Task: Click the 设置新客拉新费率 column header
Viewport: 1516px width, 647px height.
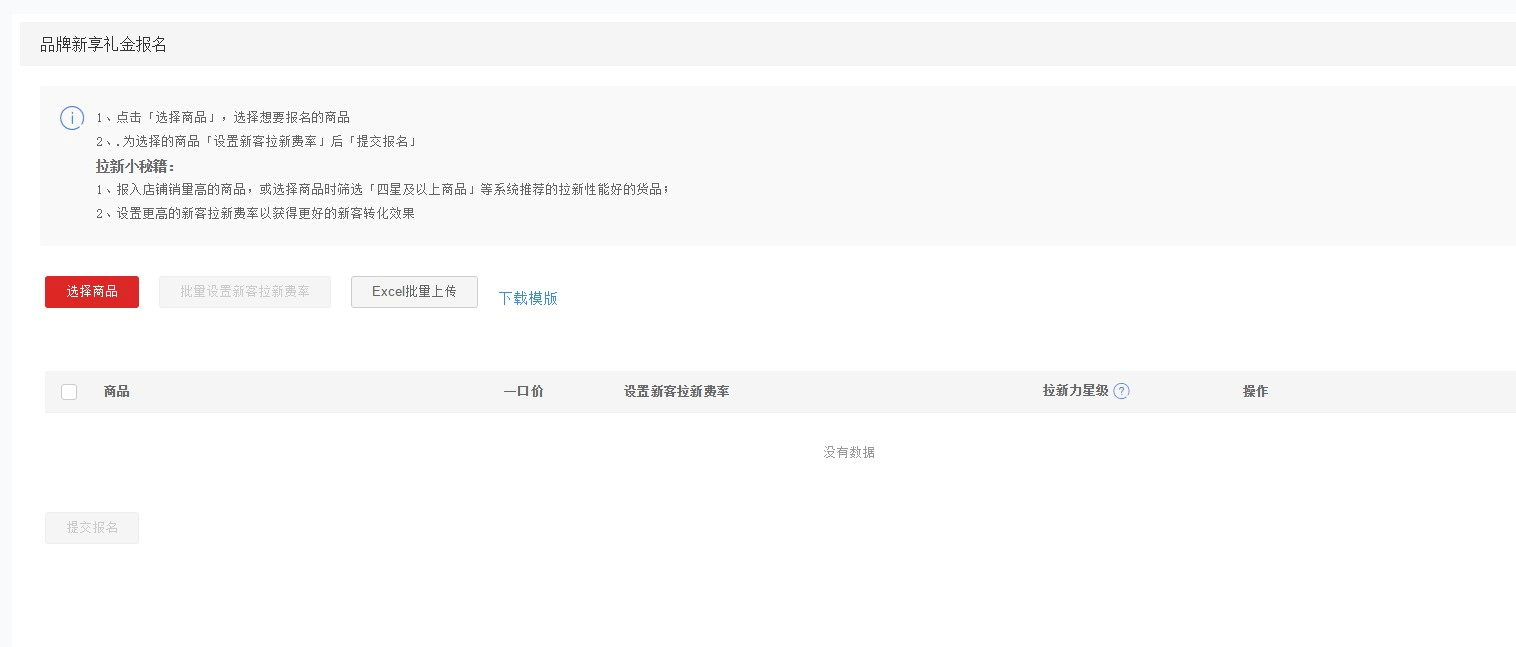Action: (x=676, y=391)
